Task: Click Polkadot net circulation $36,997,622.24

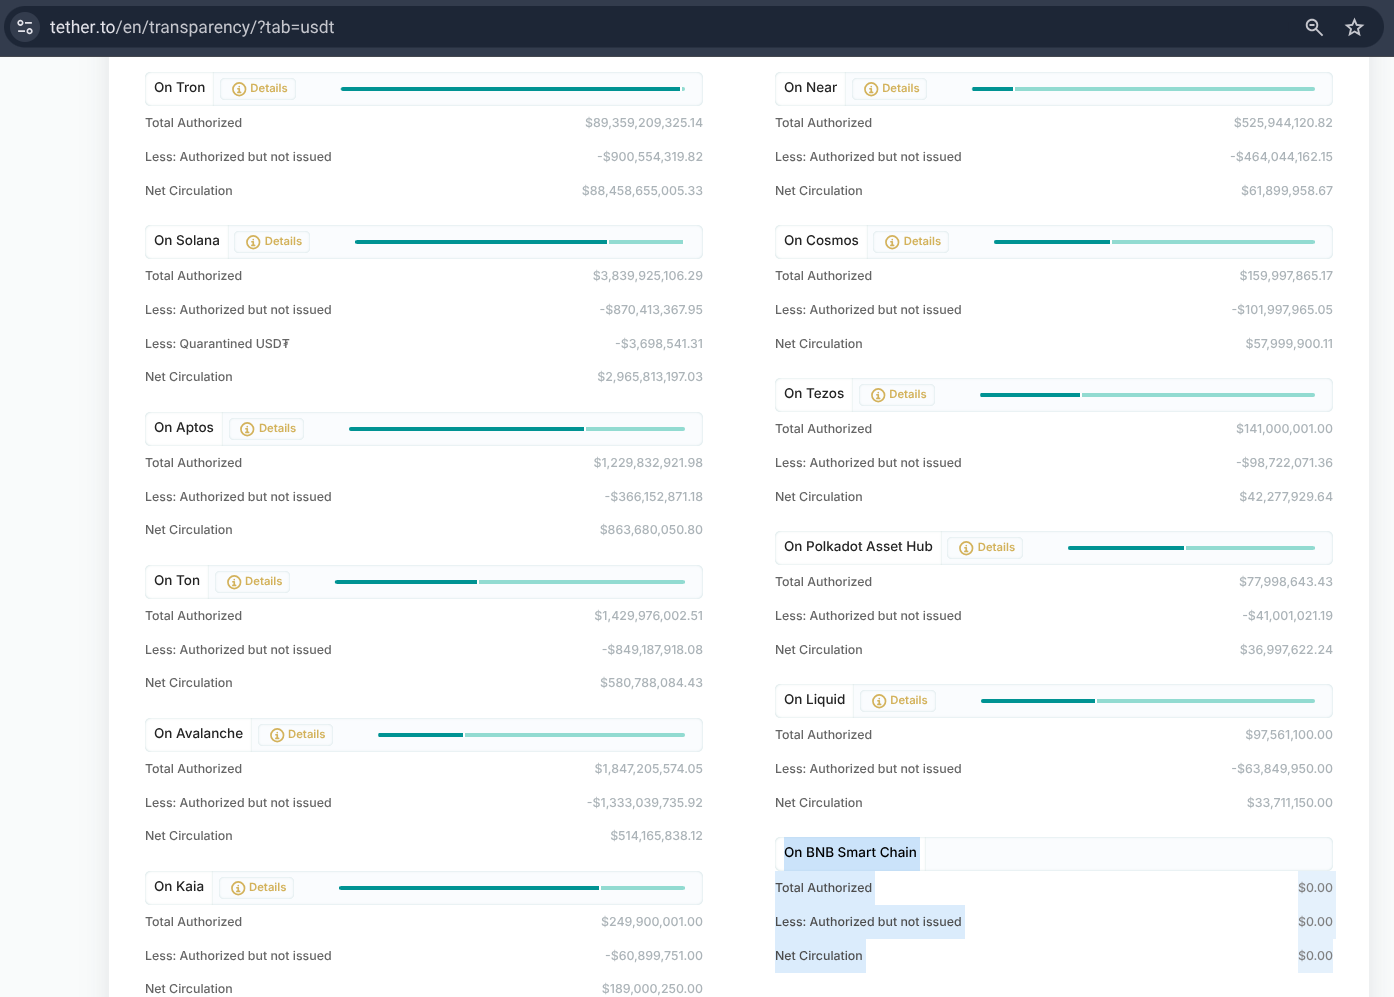Action: pos(1286,650)
